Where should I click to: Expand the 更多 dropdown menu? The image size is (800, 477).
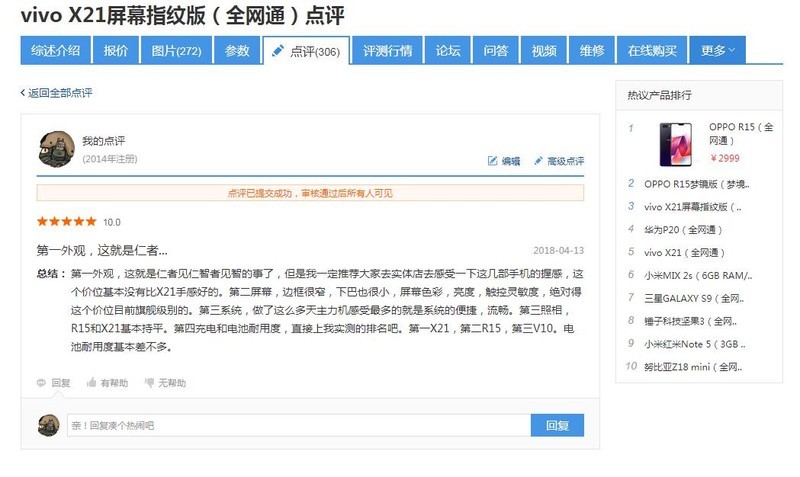pyautogui.click(x=718, y=51)
